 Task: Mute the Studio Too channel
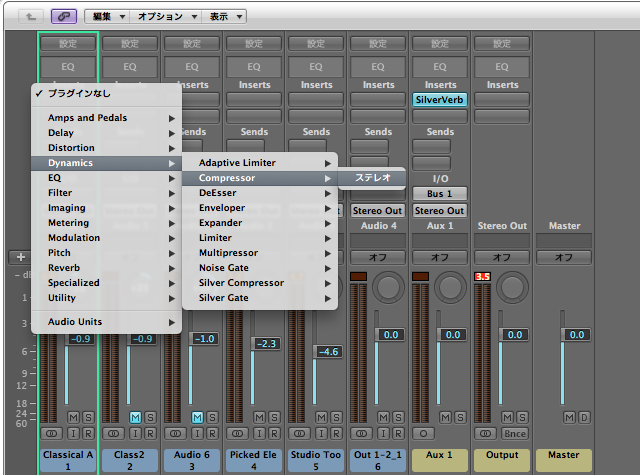[322, 417]
